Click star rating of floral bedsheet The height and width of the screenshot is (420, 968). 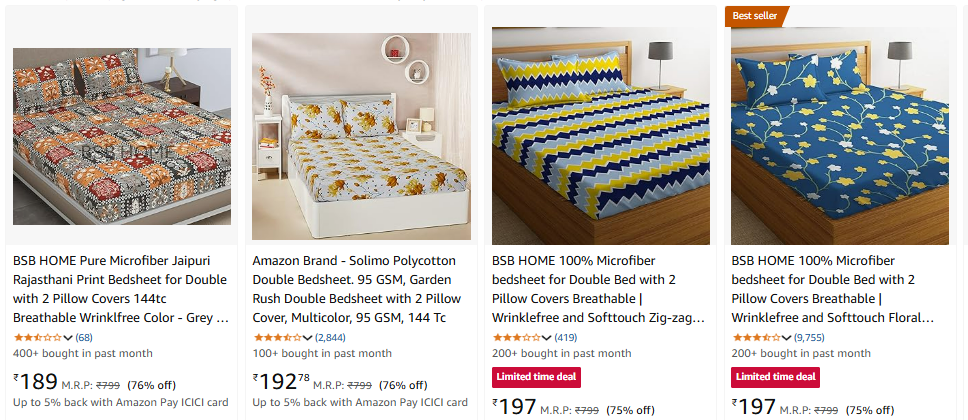(756, 337)
